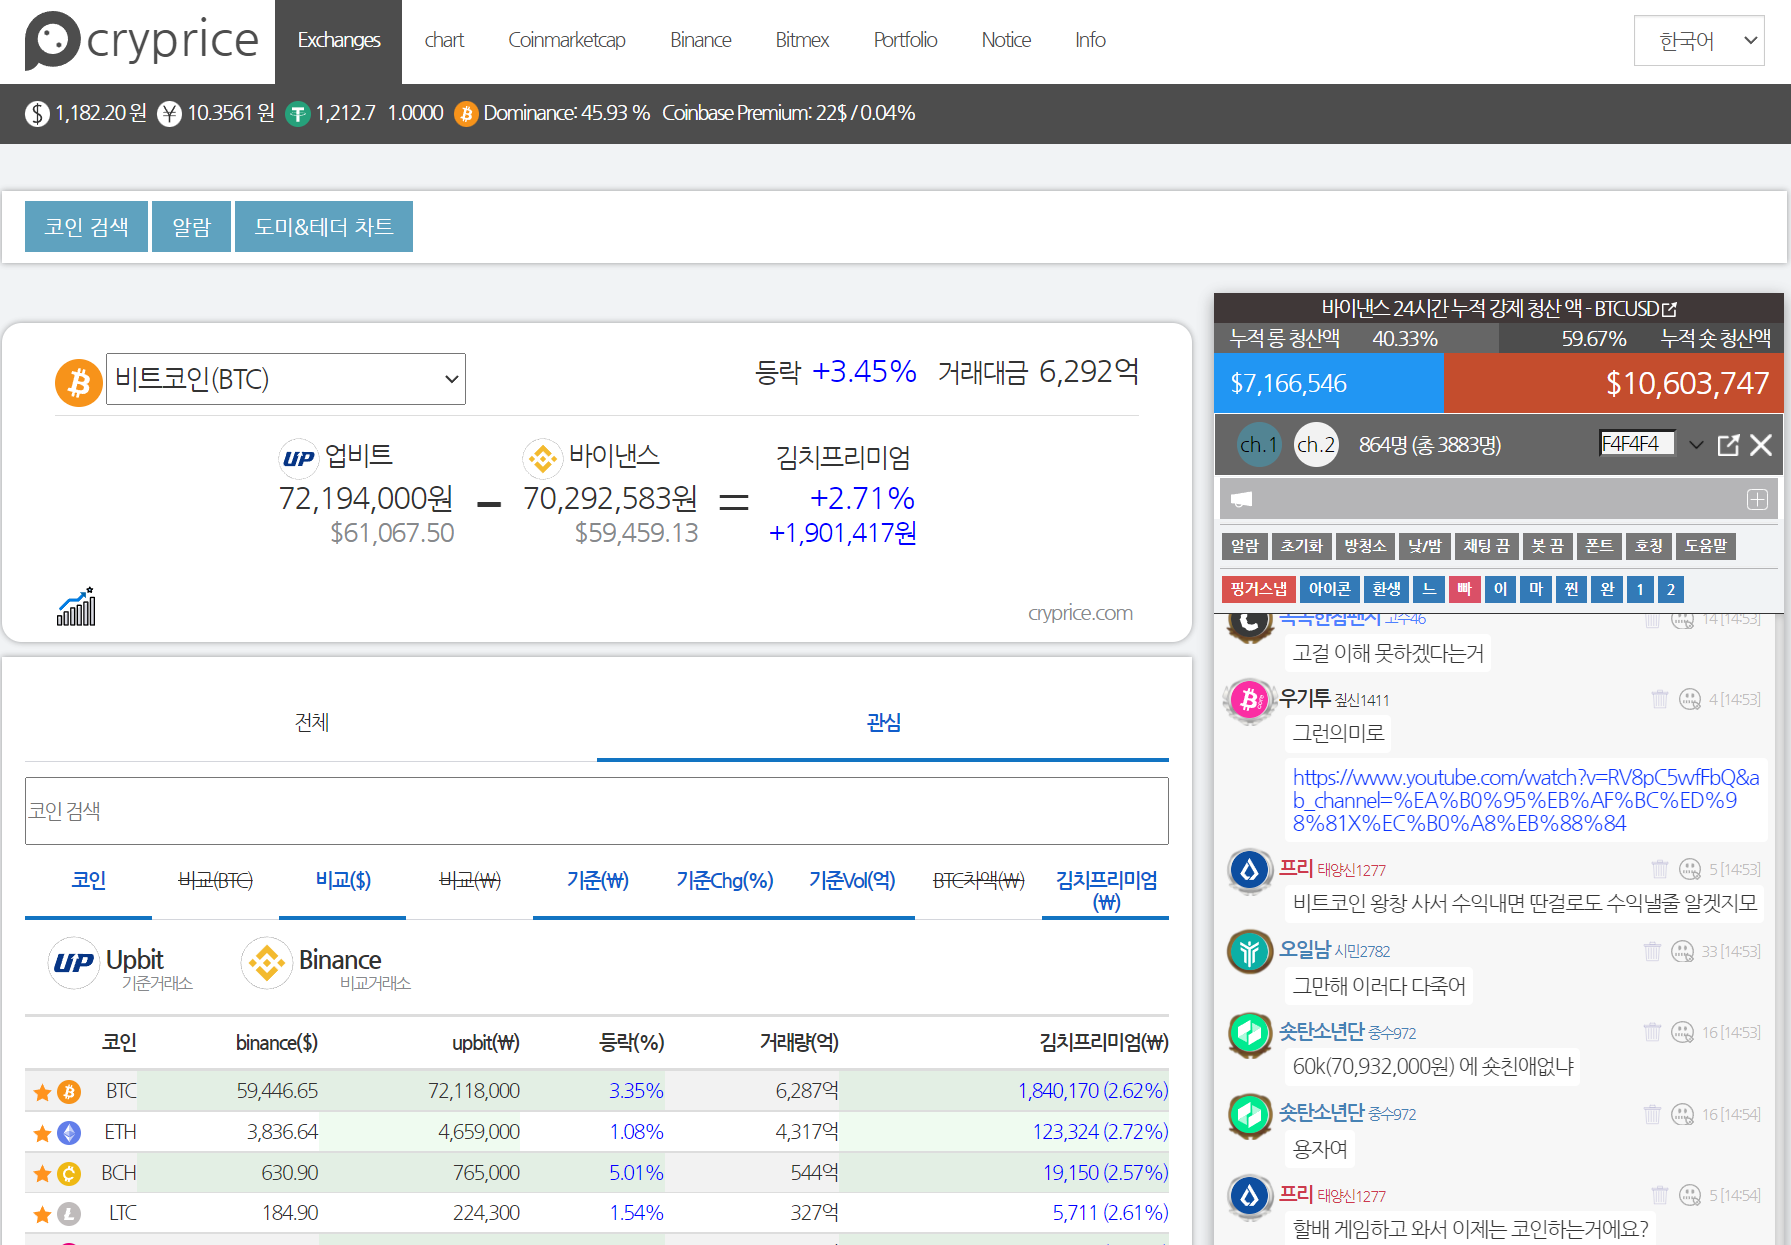Open 도미&테더 차트 button

tap(323, 227)
